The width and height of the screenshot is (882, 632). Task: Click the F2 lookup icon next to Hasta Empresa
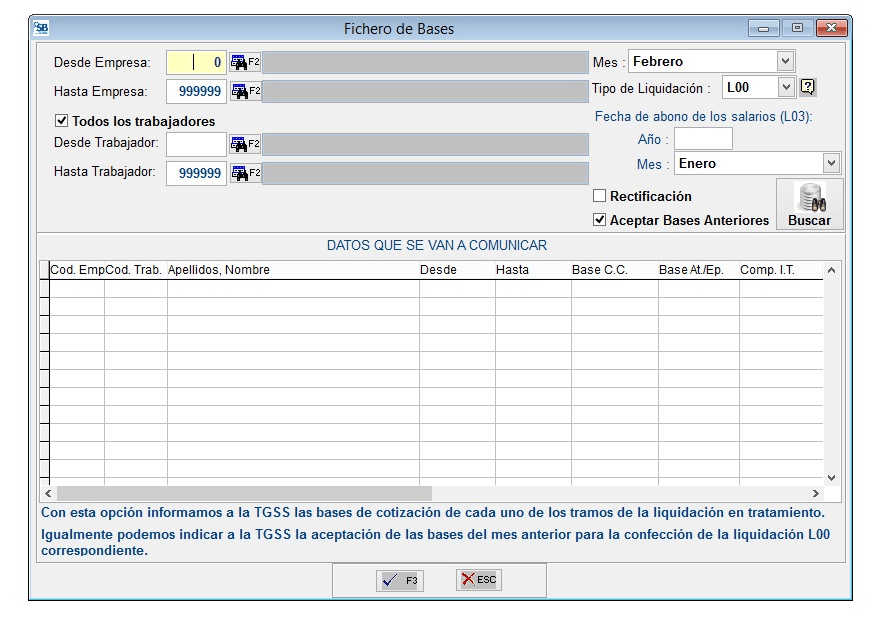coord(237,90)
